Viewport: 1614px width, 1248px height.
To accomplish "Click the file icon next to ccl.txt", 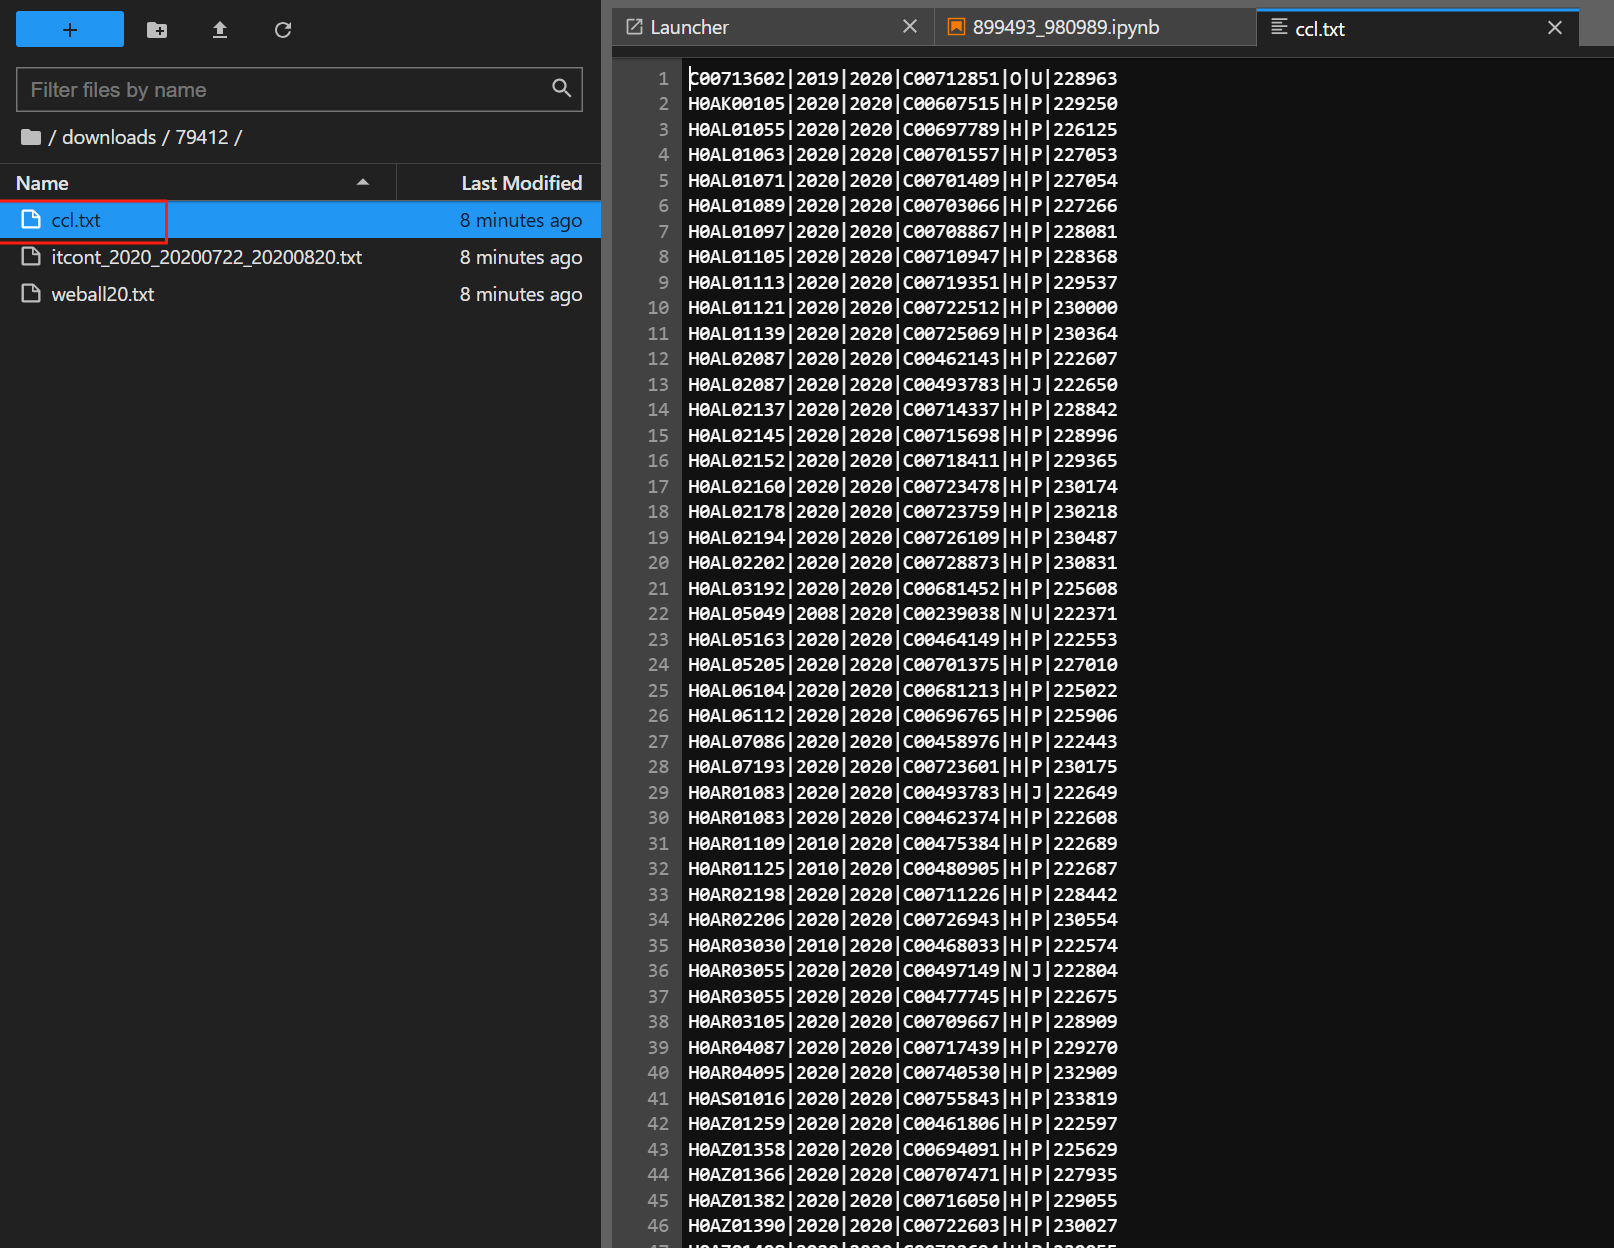I will pos(31,220).
